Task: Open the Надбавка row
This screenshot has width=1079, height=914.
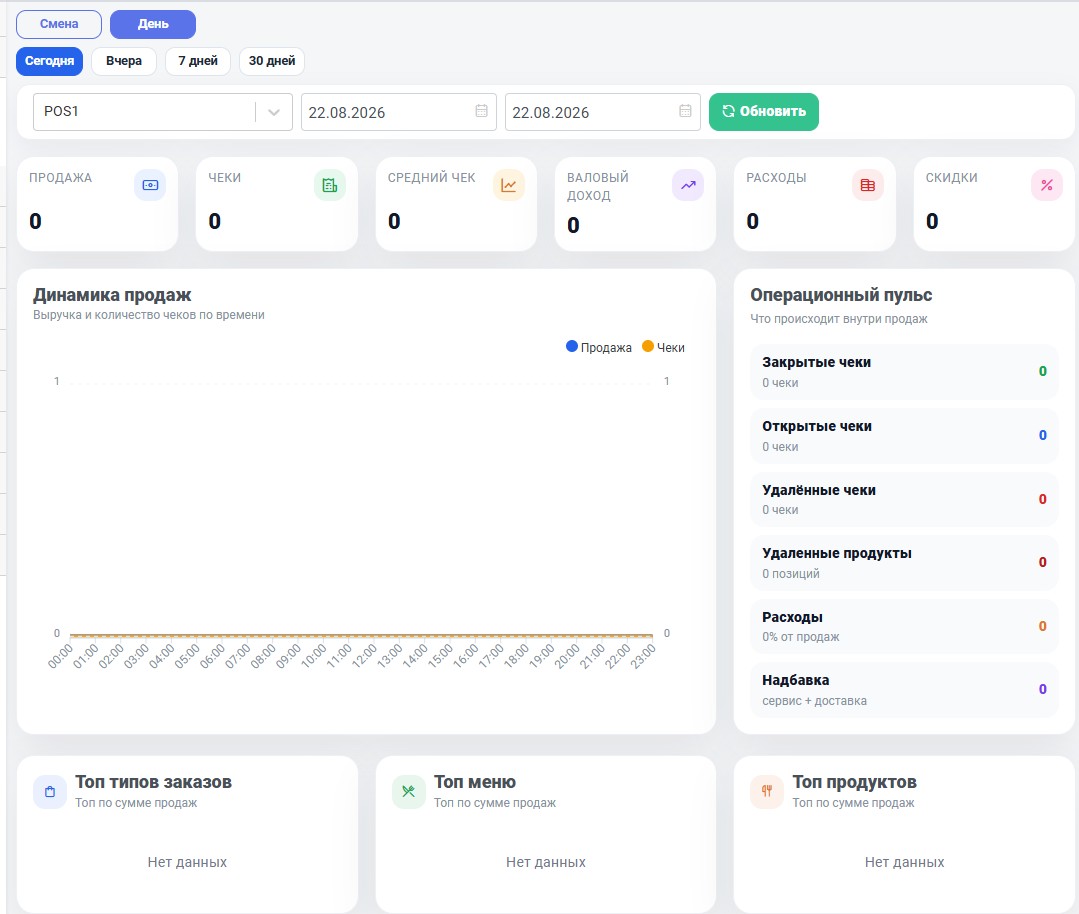Action: point(904,690)
